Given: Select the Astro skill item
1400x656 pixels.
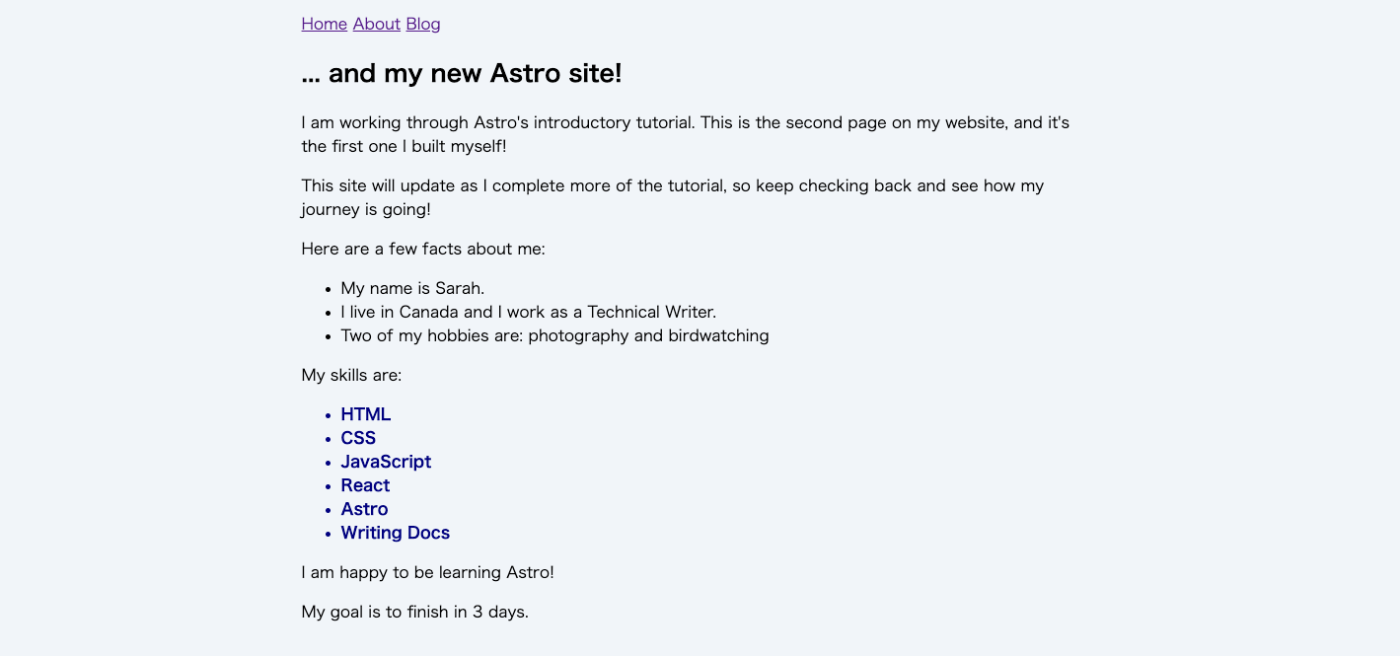Looking at the screenshot, I should pos(364,509).
